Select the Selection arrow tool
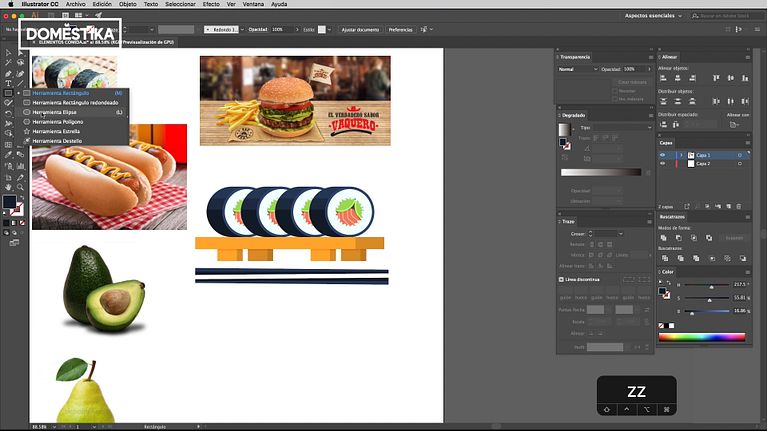Screen dimensions: 767x431 pyautogui.click(x=8, y=52)
